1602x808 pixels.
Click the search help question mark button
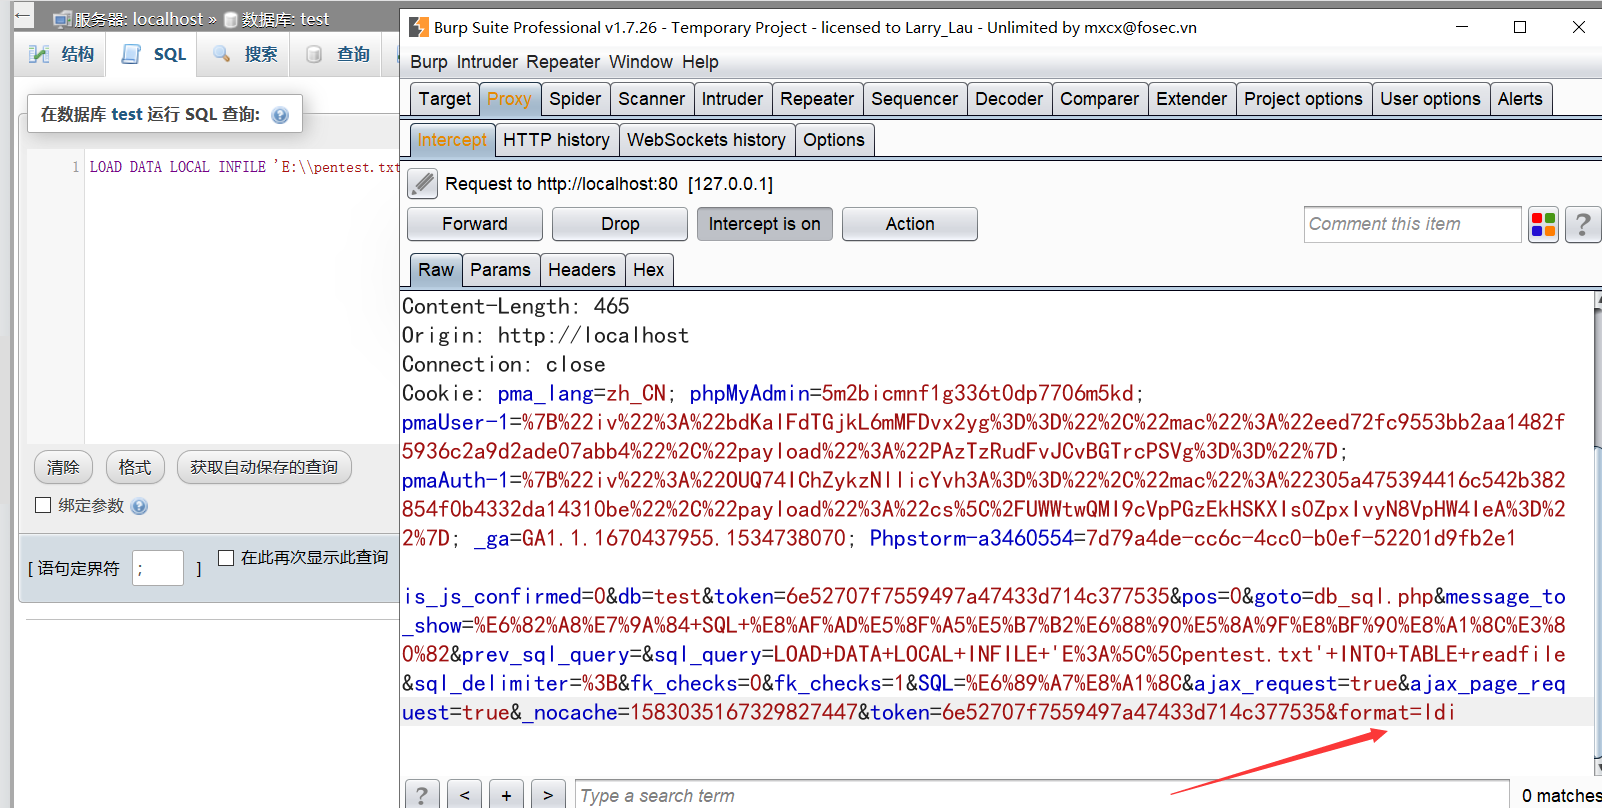[422, 795]
